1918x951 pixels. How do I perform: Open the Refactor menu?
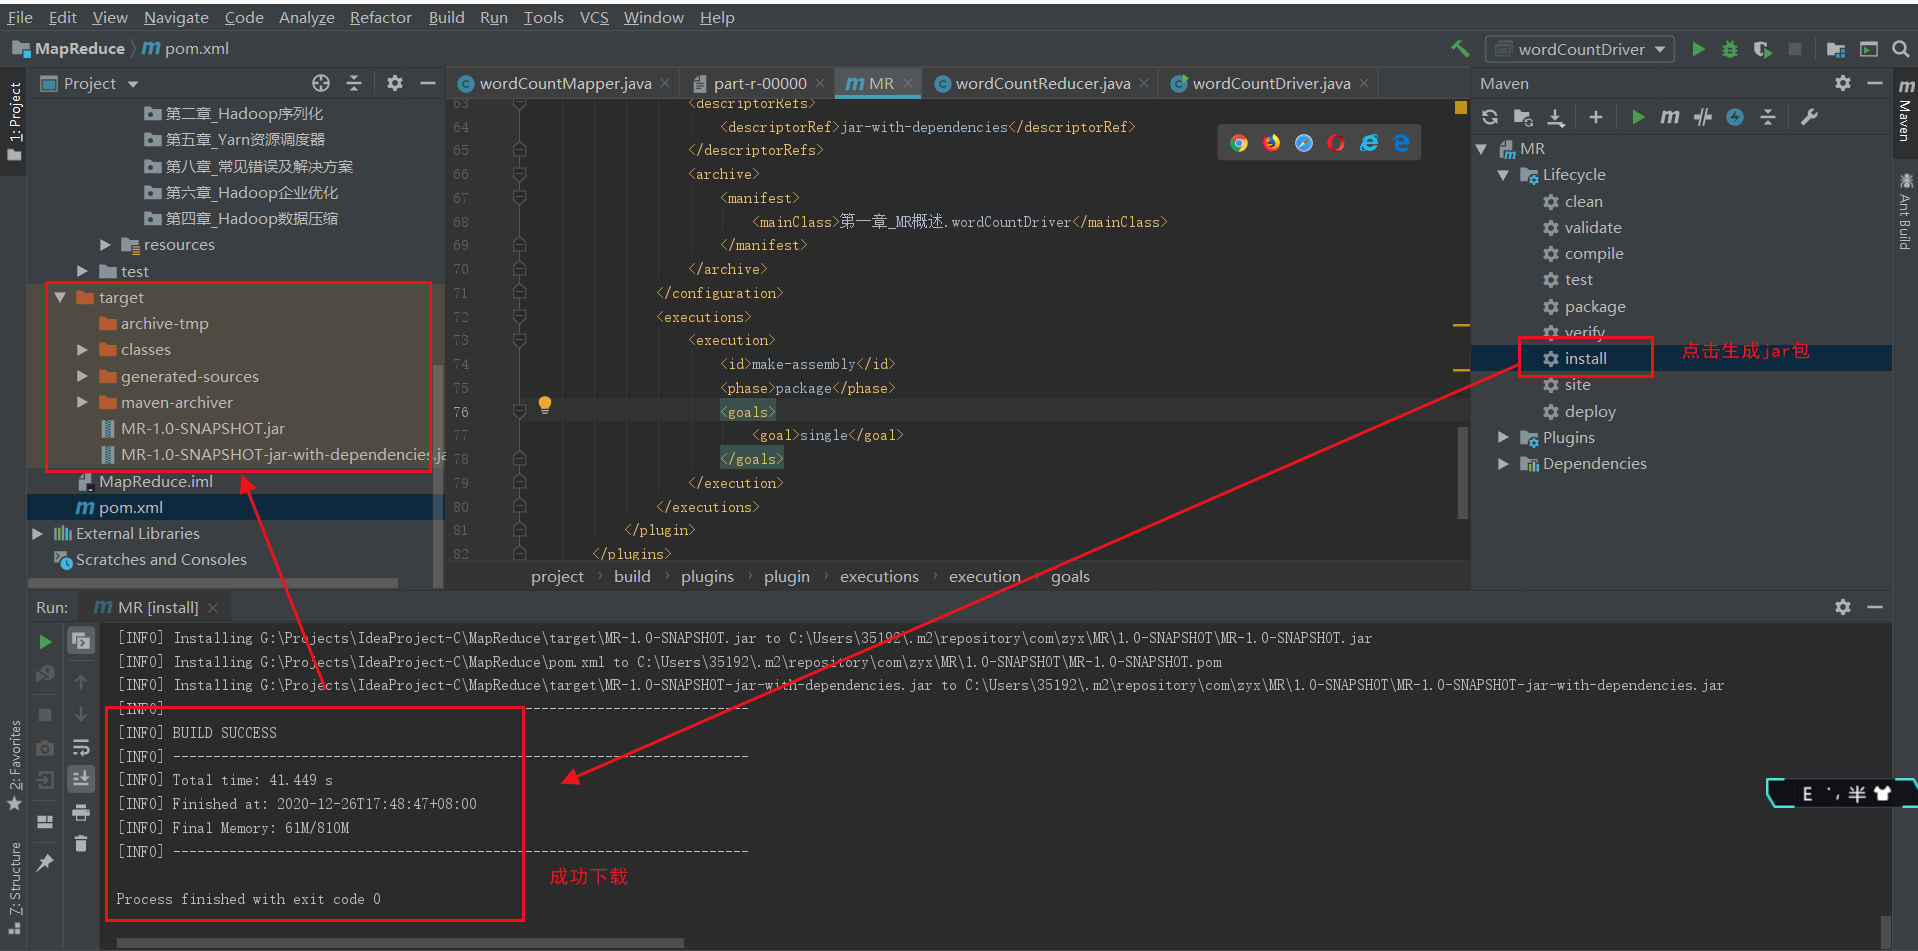click(x=380, y=17)
